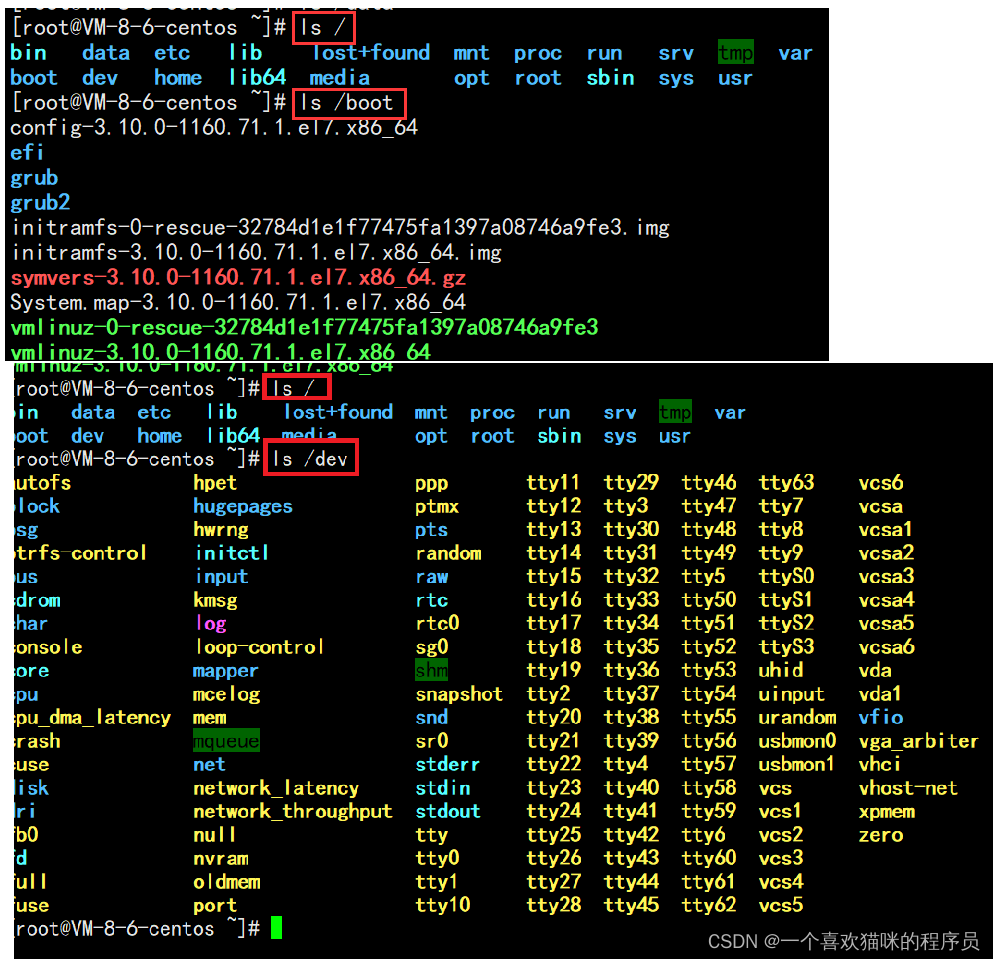996x961 pixels.
Task: Click the tmp directory with green highlight
Action: pos(735,52)
